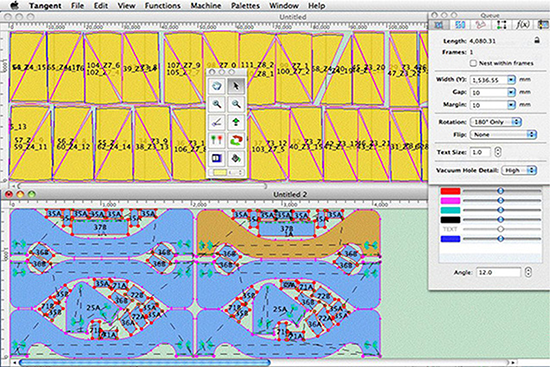Viewport: 550px width, 367px height.
Task: Select the measure angle tool icon
Action: [x=217, y=122]
